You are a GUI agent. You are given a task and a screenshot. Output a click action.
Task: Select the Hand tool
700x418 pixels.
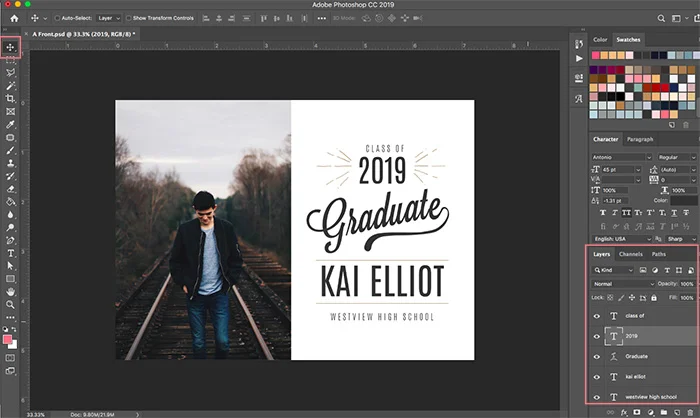[10, 292]
